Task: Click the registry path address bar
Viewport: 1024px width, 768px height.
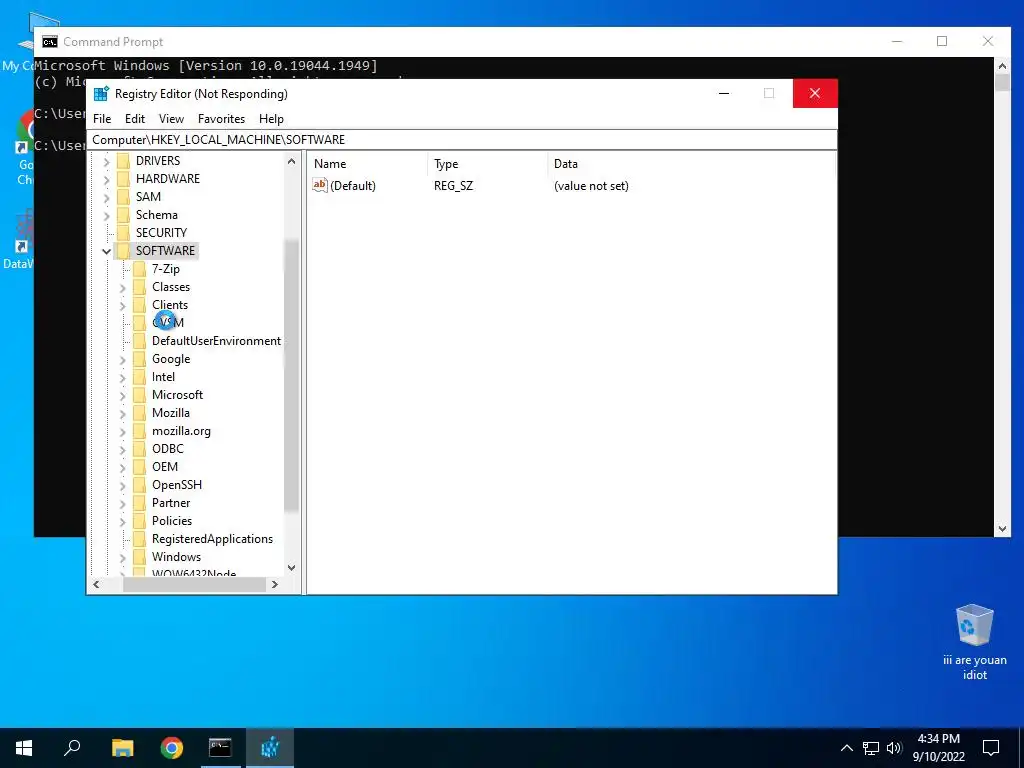Action: pos(462,140)
